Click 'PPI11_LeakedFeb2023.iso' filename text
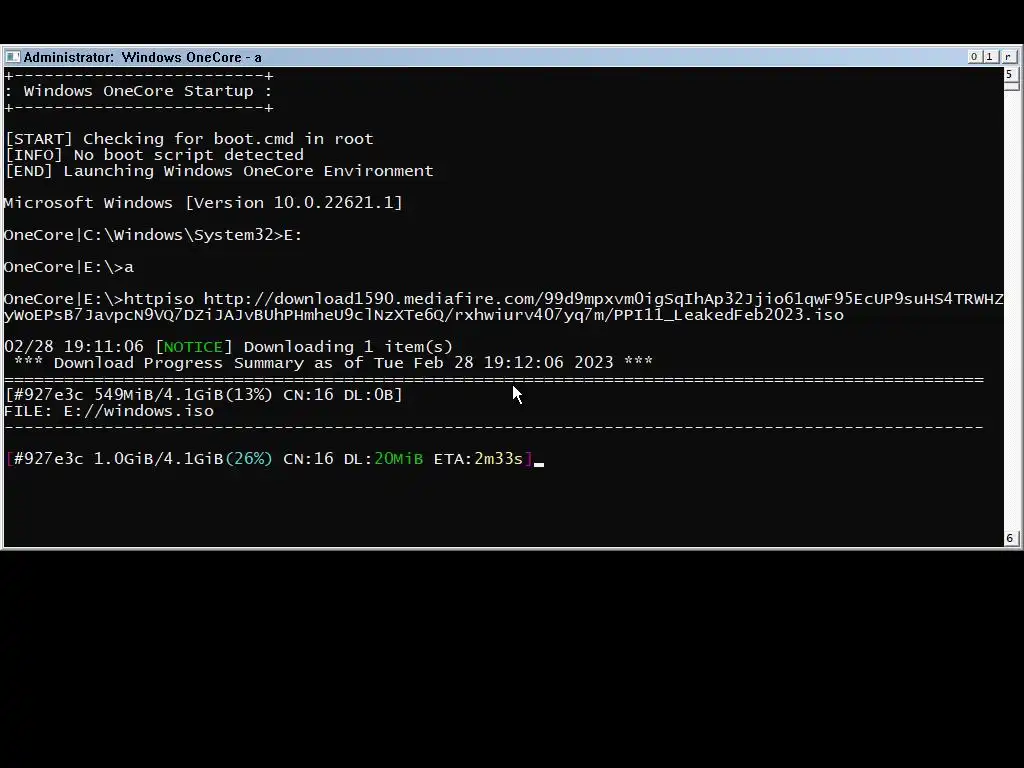Screen dimensions: 1024x768 click(x=729, y=315)
